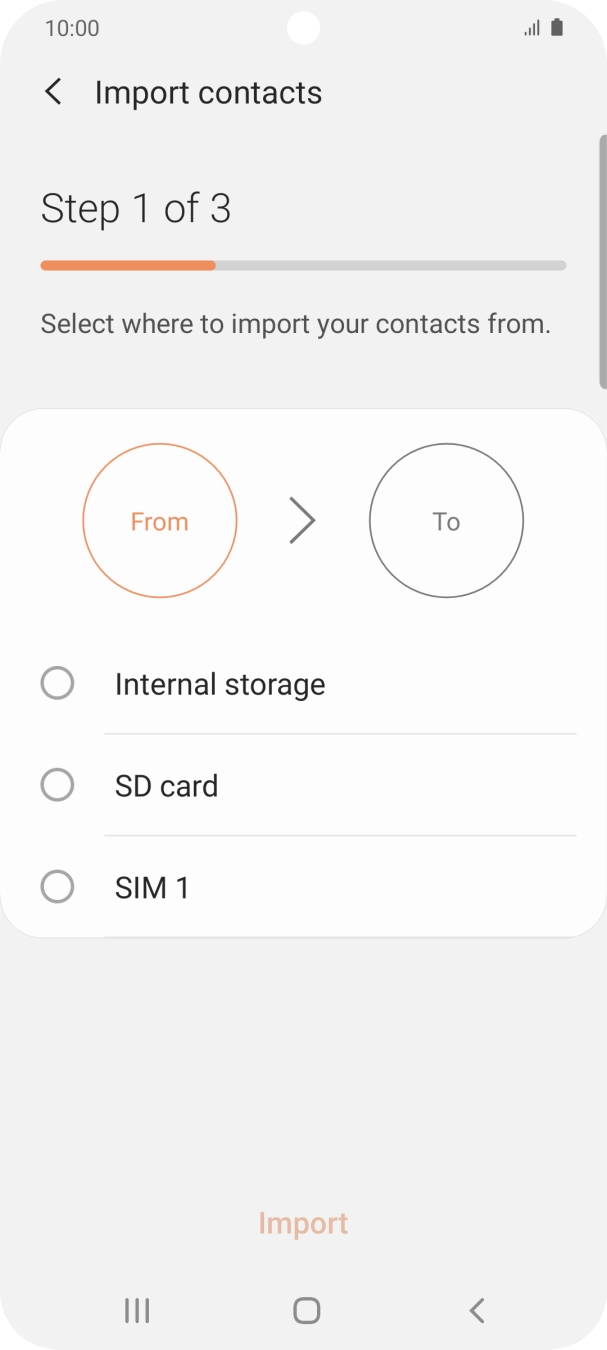Open recent apps from navigation bar
This screenshot has height=1350, width=607.
point(137,1310)
